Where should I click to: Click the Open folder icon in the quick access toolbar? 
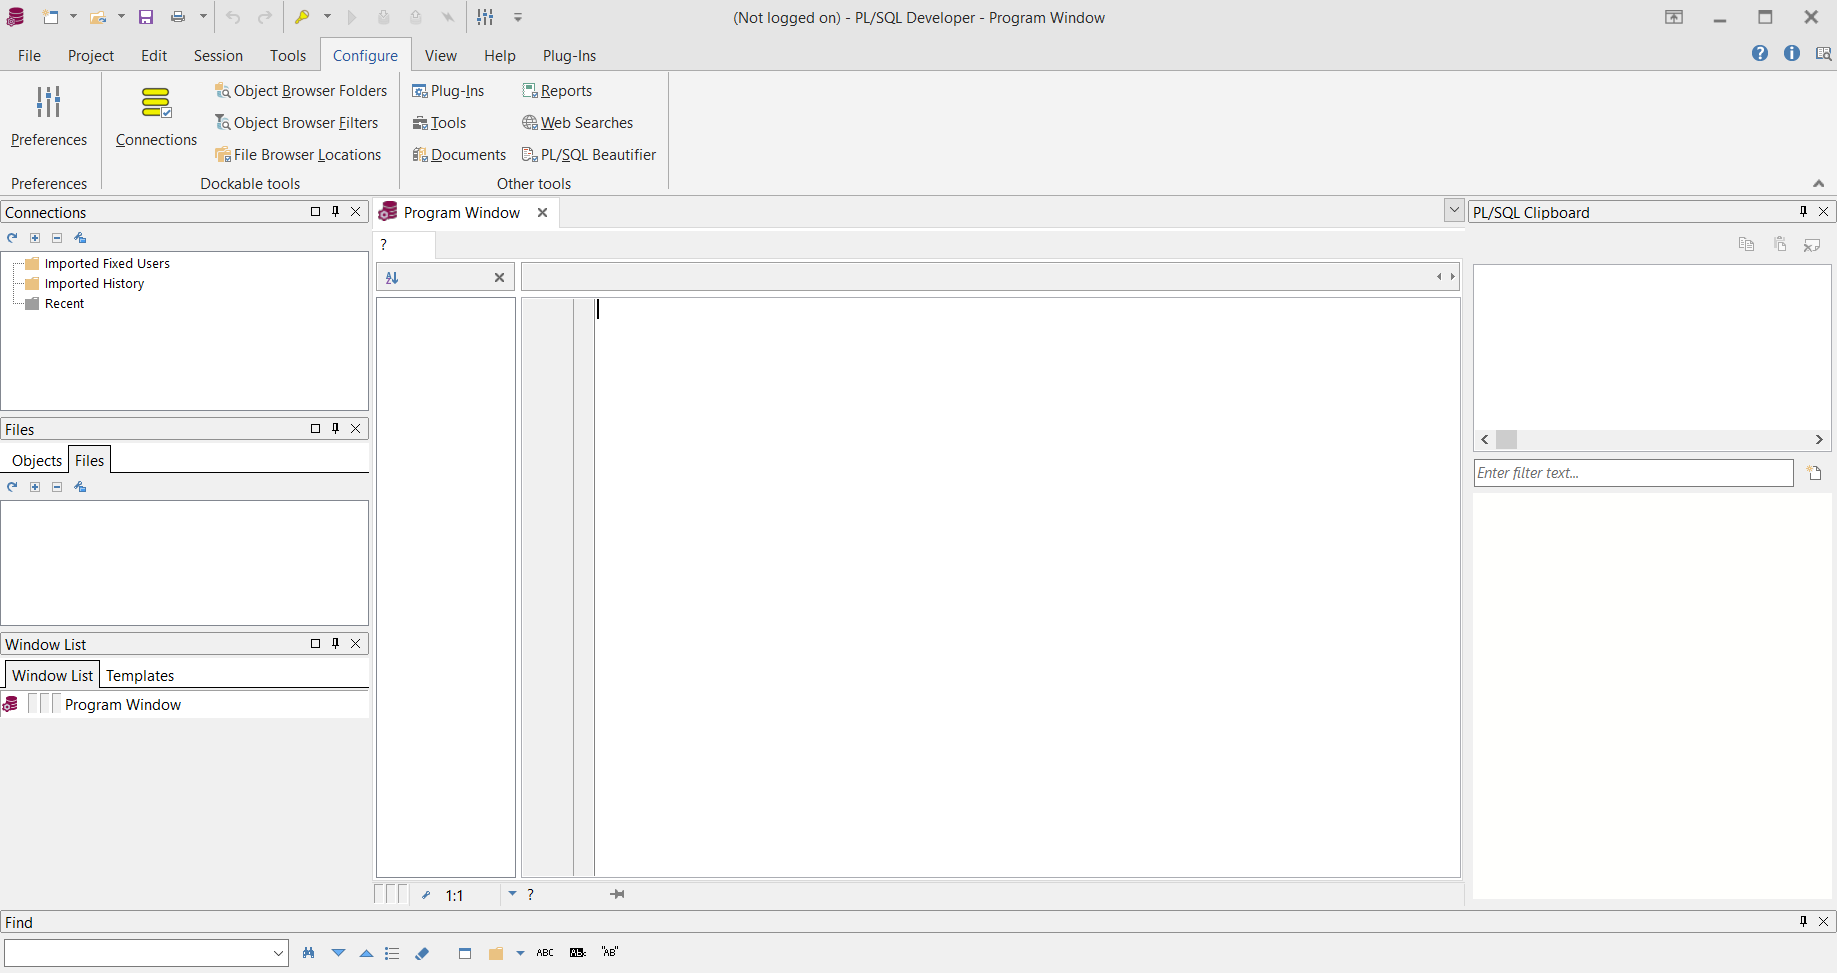coord(98,17)
